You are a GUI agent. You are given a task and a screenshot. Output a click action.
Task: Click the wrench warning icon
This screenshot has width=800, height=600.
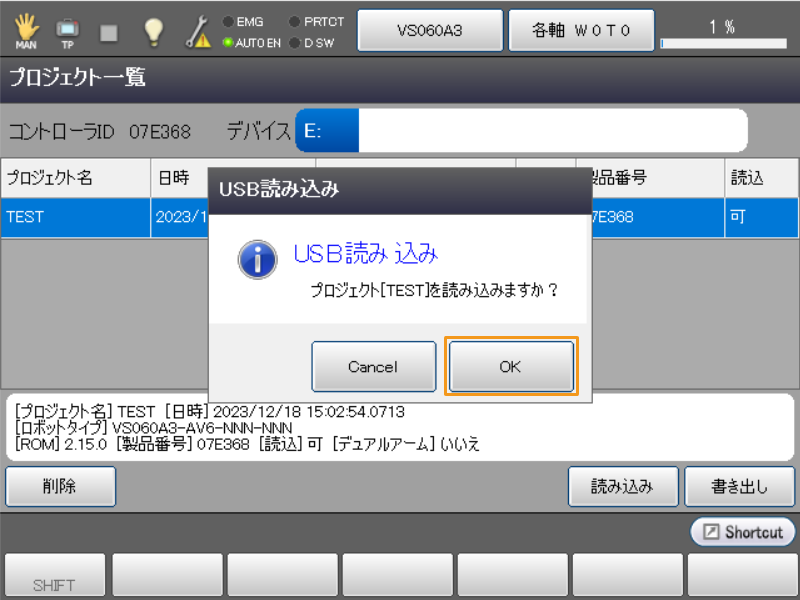[x=198, y=32]
